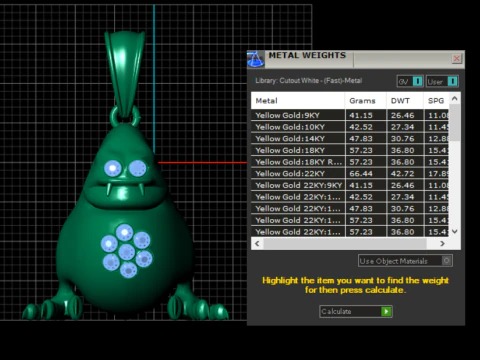480x360 pixels.
Task: Click the Library: Cutout White label
Action: coord(308,81)
